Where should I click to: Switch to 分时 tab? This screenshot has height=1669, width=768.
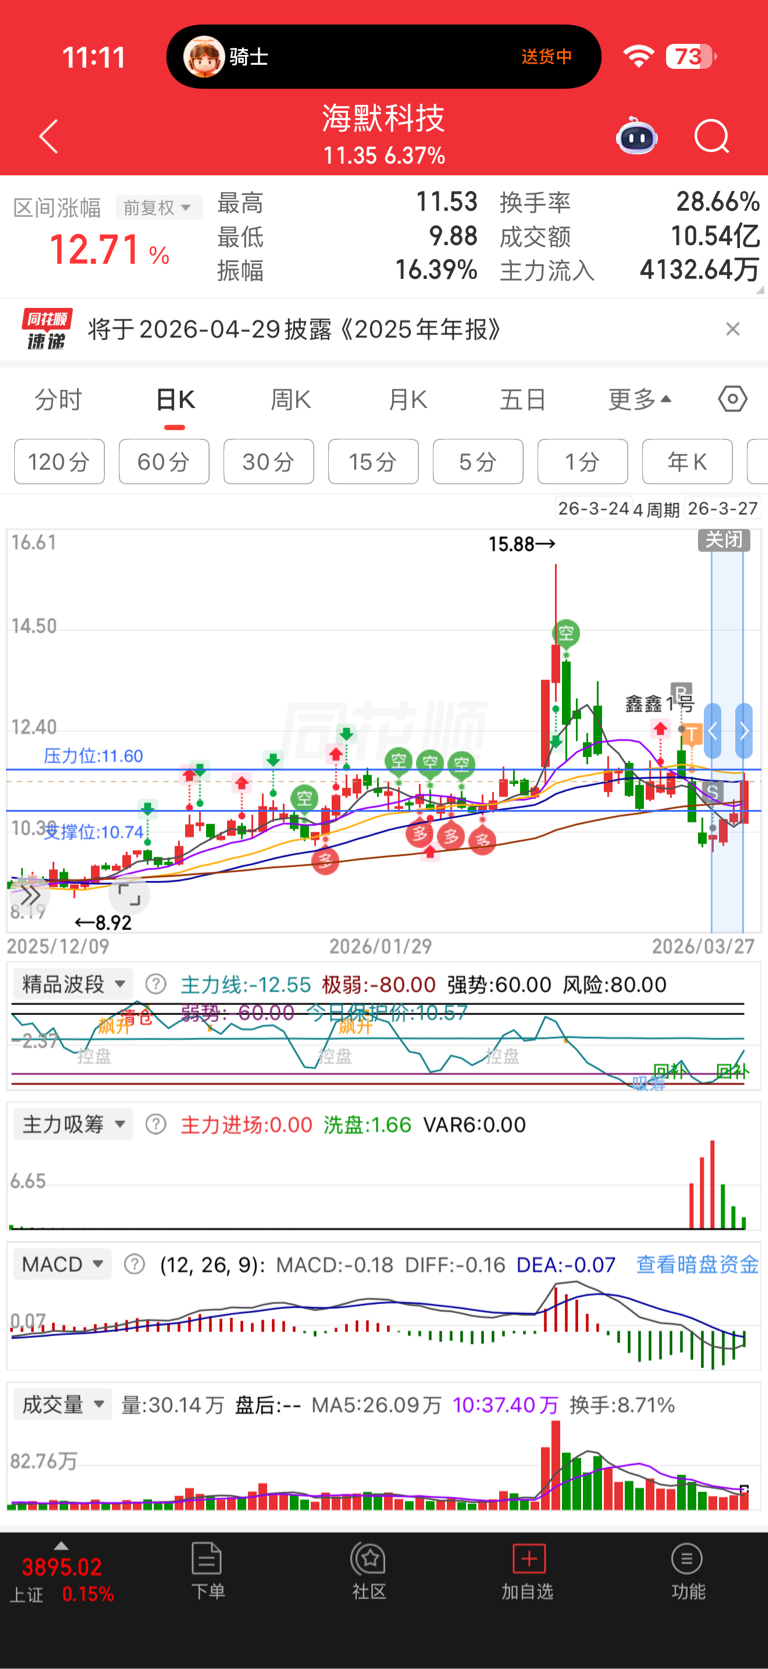pyautogui.click(x=58, y=400)
